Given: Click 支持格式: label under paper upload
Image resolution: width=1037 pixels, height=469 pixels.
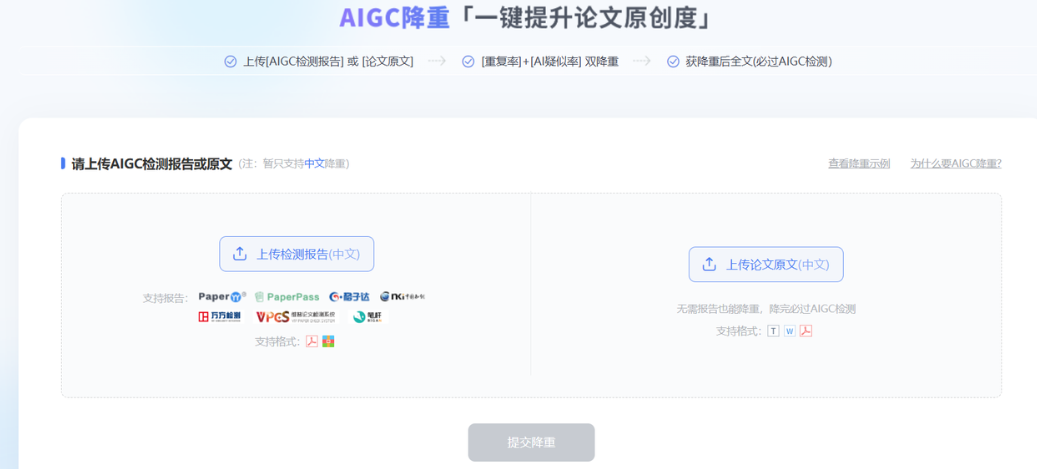Looking at the screenshot, I should (739, 331).
